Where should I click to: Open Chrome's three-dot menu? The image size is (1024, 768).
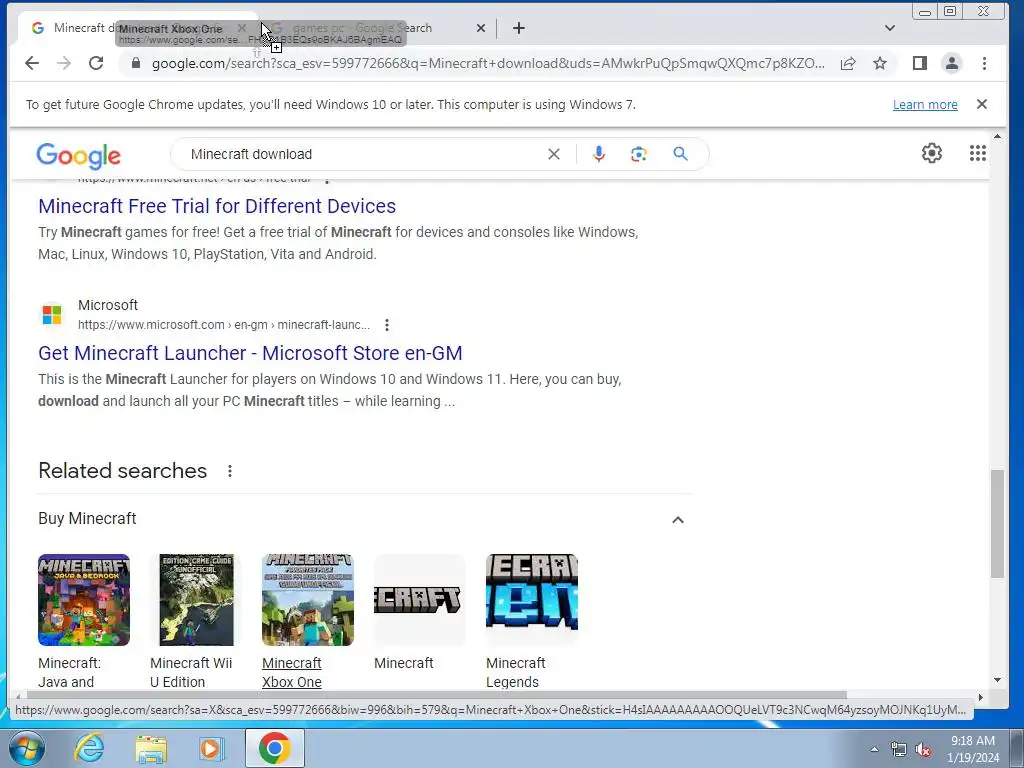(x=984, y=63)
